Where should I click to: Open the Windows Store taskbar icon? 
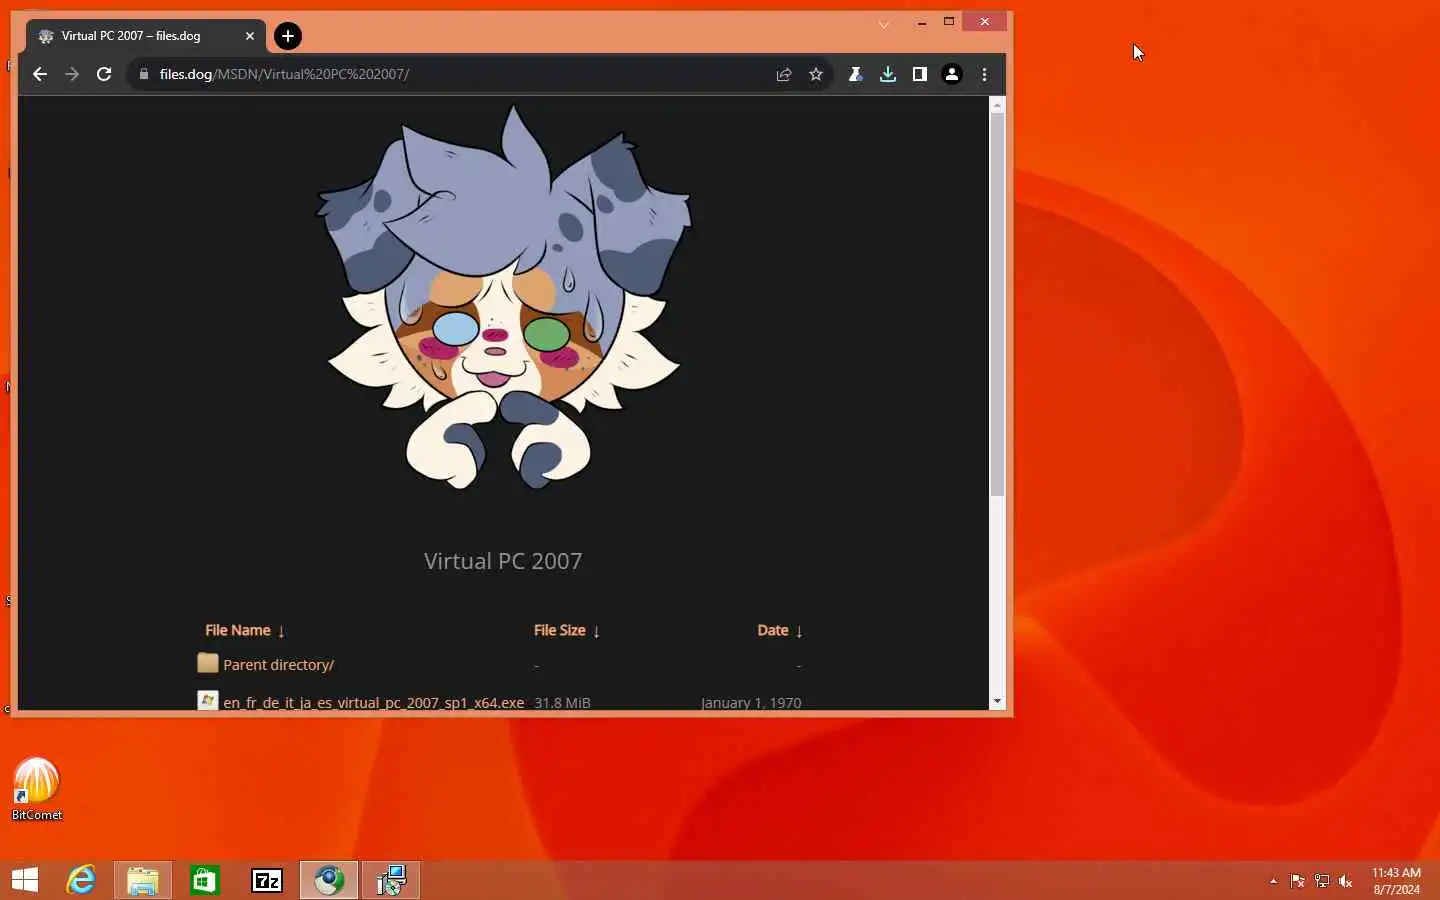[x=205, y=880]
